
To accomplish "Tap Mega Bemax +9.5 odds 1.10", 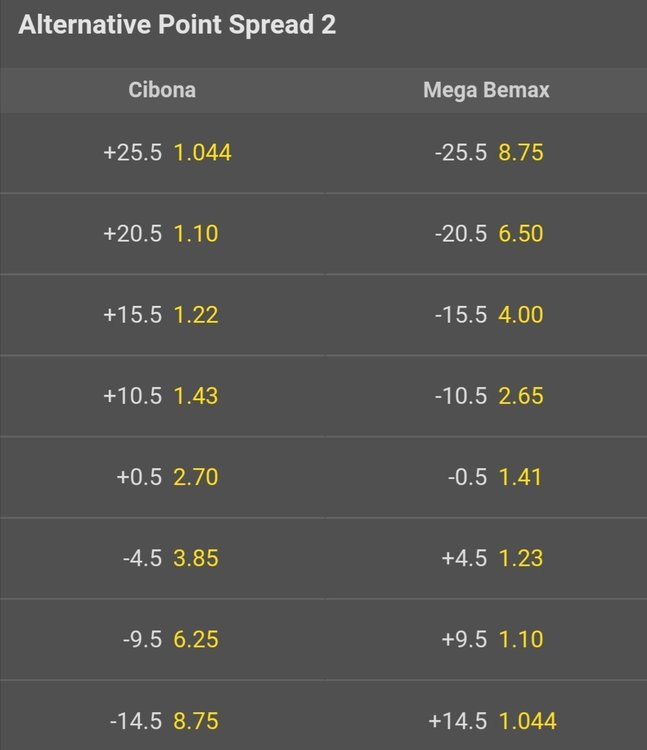I will (485, 640).
